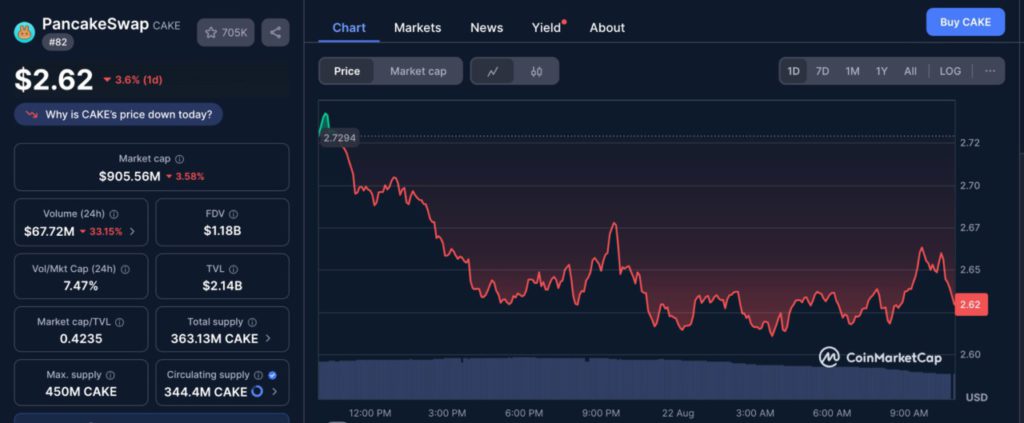Select the candlestick chart icon

[536, 71]
